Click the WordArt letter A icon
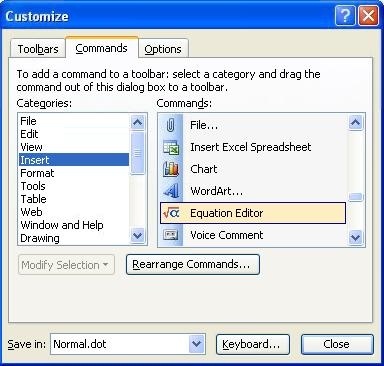Viewport: 384px width, 366px height. 171,191
